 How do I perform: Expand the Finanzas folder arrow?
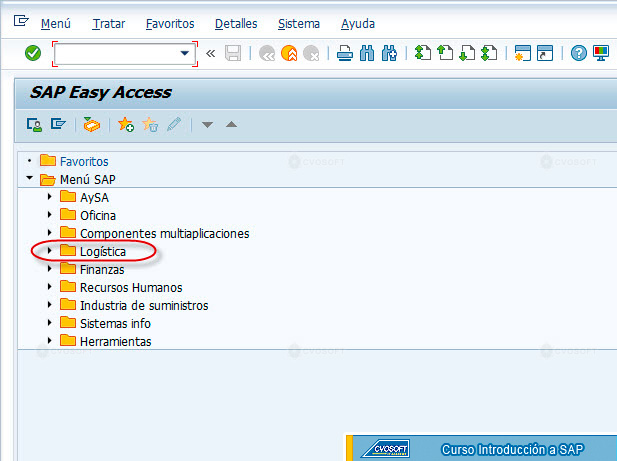coord(50,269)
